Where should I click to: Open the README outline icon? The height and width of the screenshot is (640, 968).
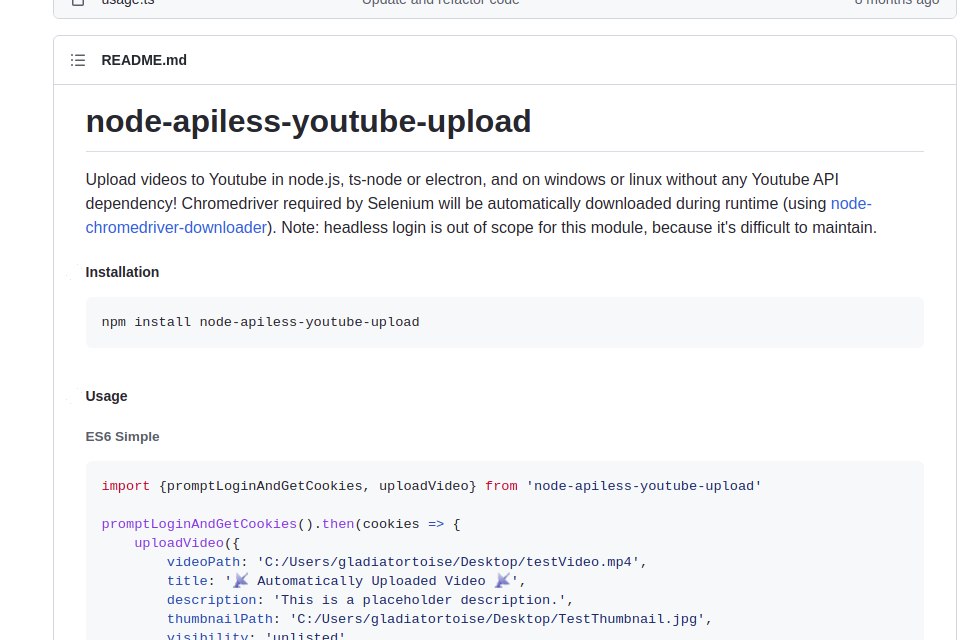pyautogui.click(x=78, y=60)
